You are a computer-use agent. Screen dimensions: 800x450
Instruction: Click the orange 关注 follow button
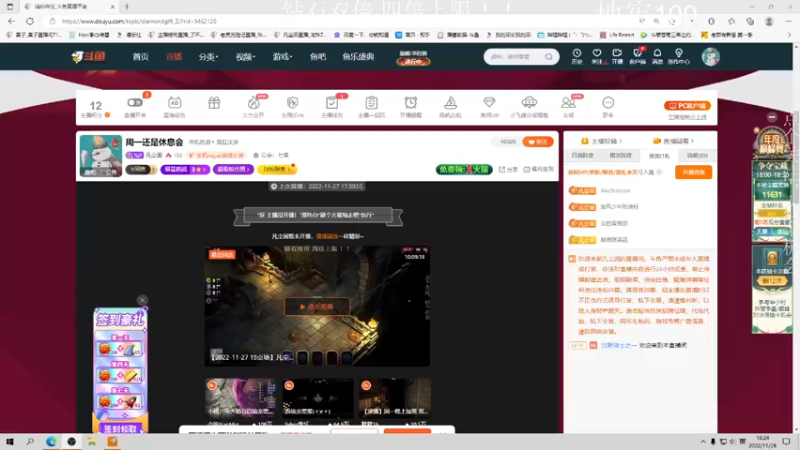coord(538,142)
